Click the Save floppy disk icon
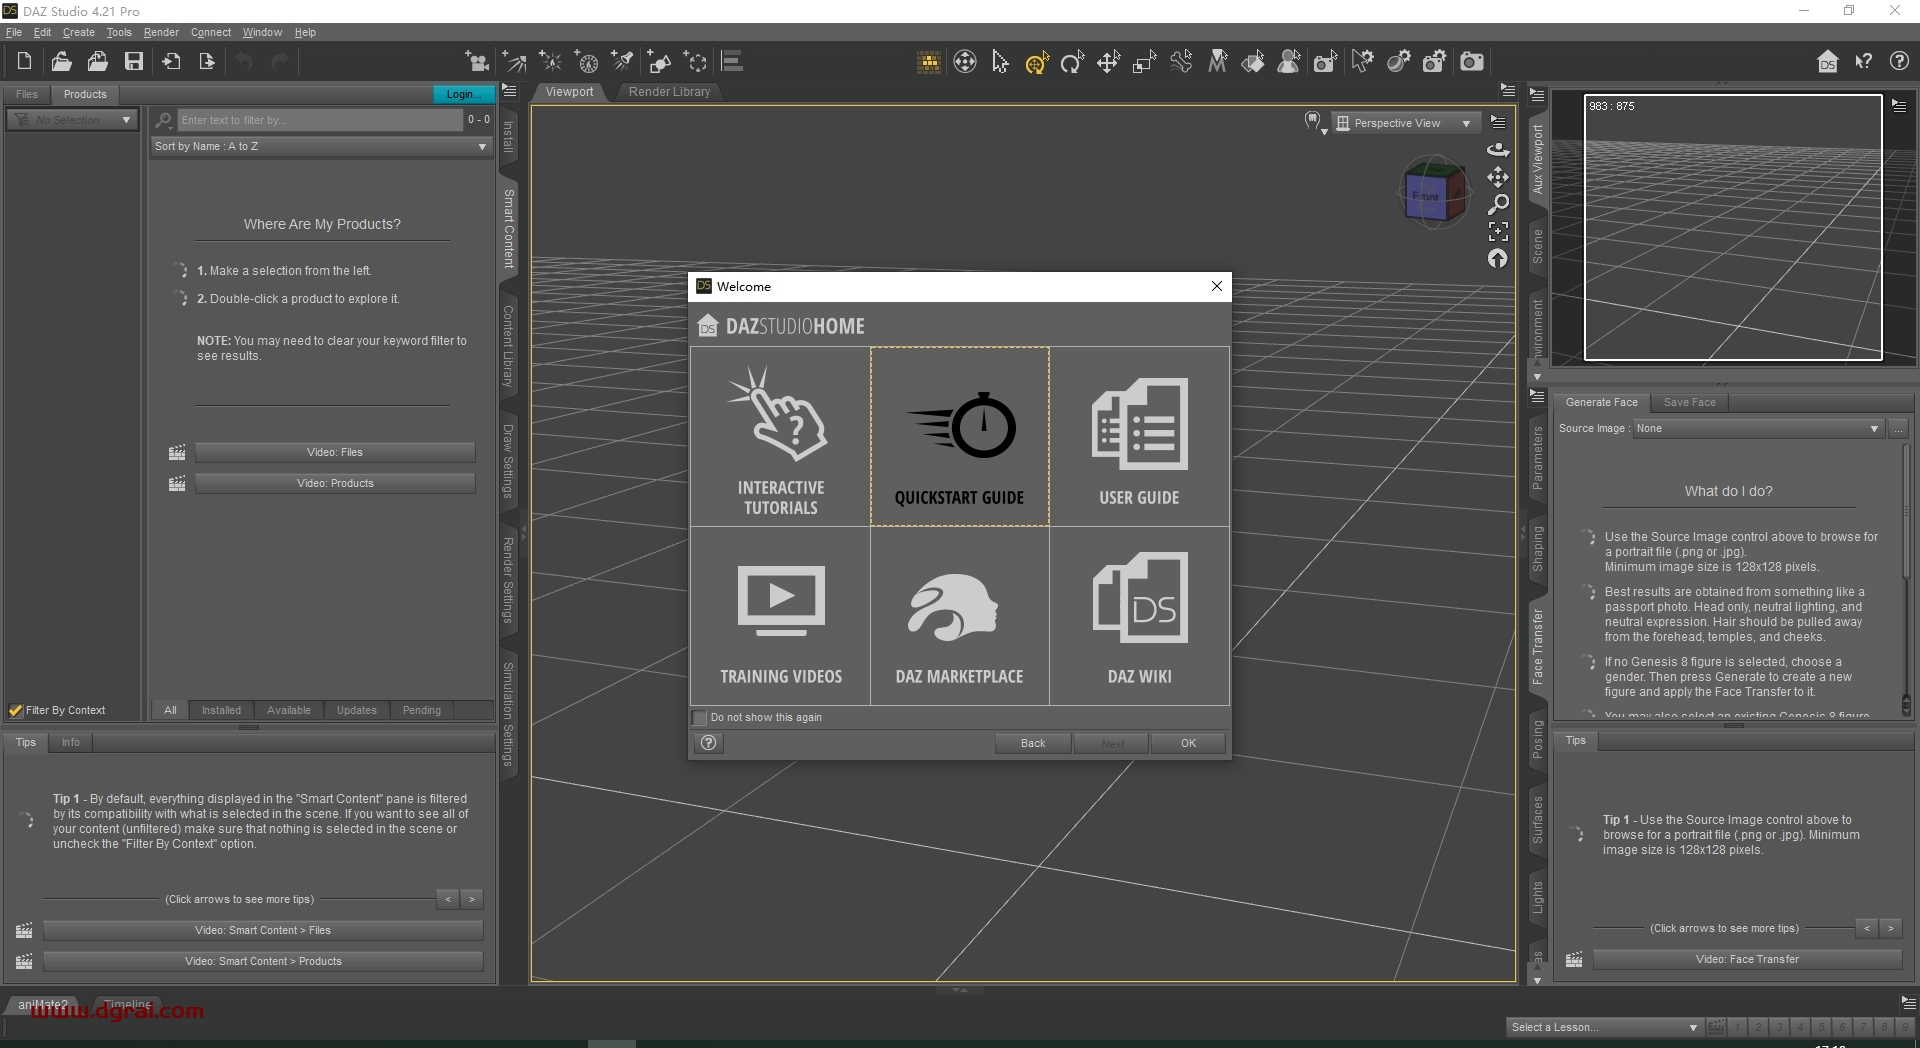1920x1048 pixels. click(x=133, y=61)
